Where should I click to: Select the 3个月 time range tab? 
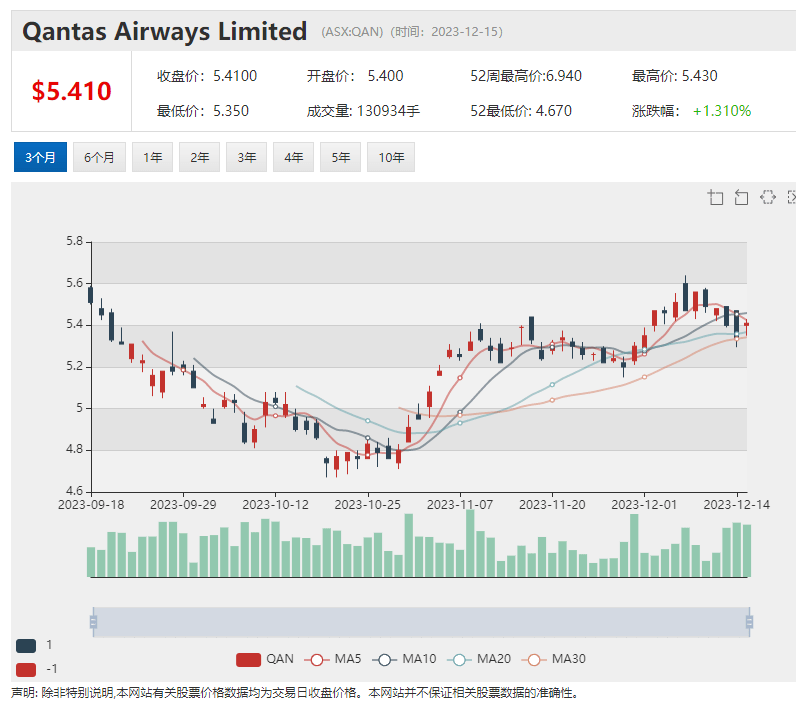40,157
